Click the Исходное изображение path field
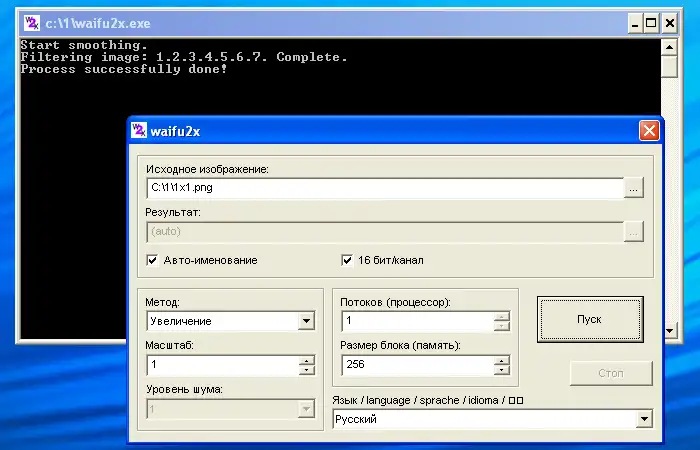The height and width of the screenshot is (450, 700). click(385, 188)
